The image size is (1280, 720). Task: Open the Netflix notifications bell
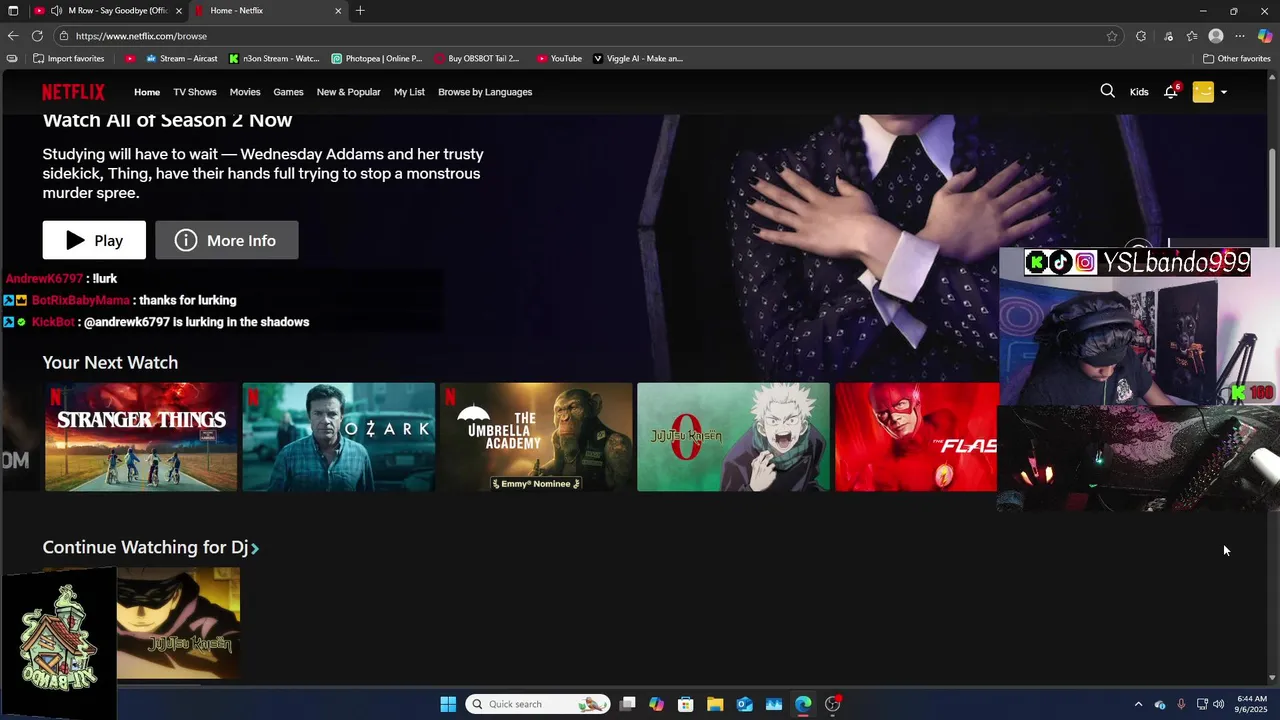[1171, 92]
